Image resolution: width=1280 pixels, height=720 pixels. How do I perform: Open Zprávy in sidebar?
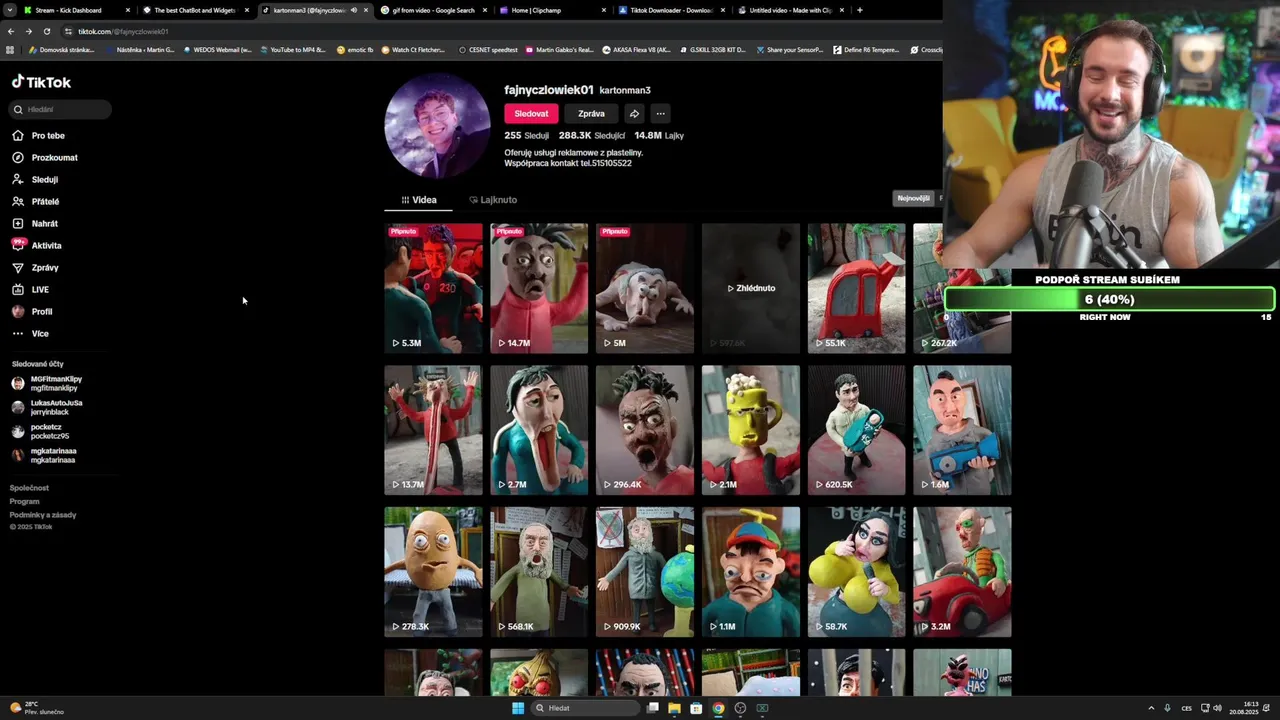[x=37, y=268]
